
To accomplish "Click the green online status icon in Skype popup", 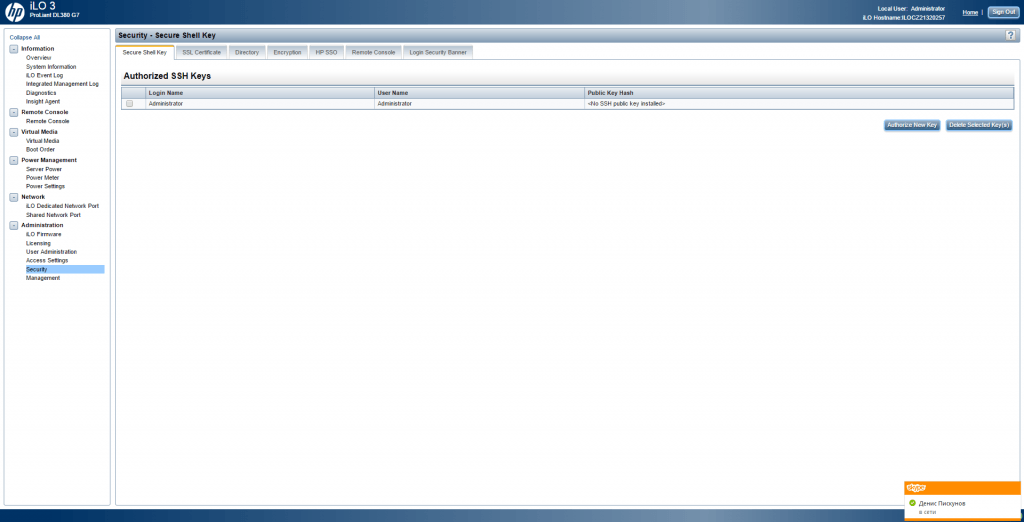I will (x=912, y=503).
